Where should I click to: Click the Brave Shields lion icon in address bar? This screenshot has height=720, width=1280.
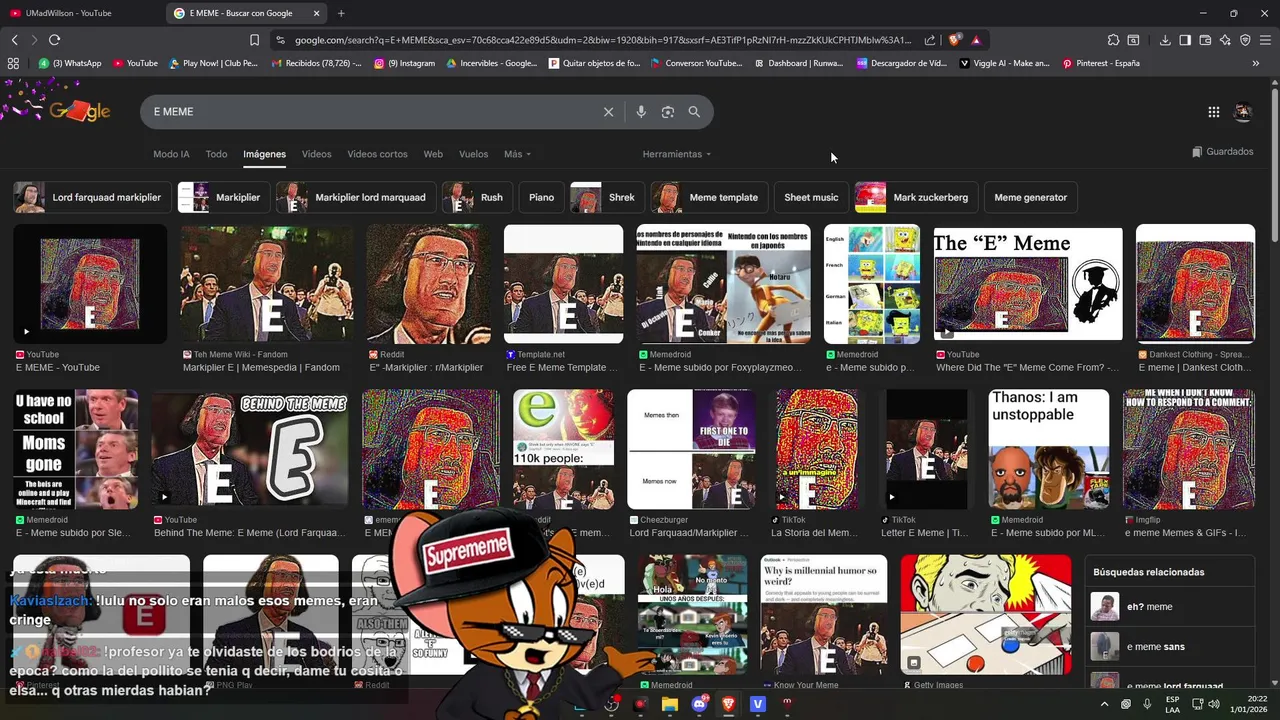point(955,40)
